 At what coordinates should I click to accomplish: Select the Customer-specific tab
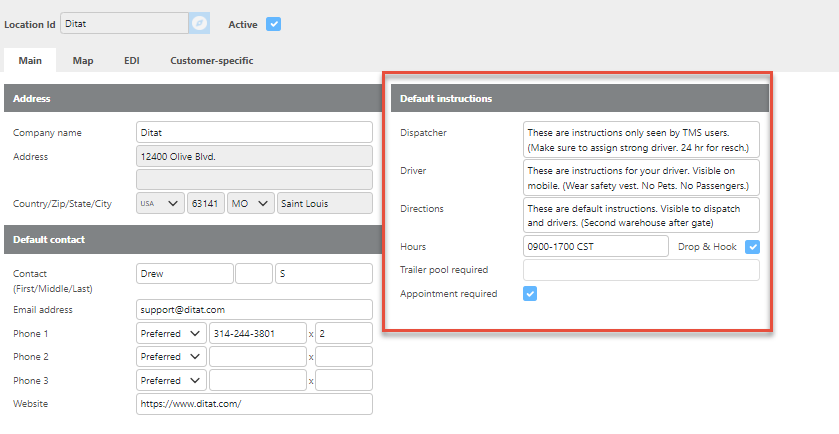(211, 61)
